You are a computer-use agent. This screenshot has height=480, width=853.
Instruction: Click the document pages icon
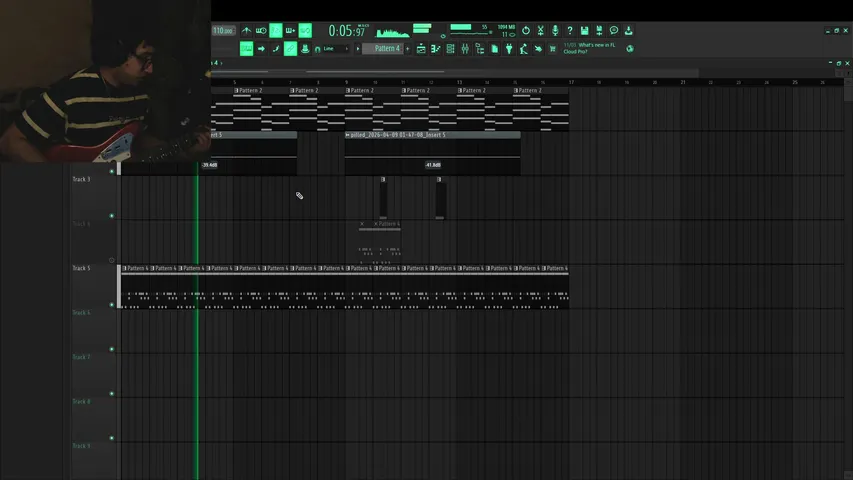(495, 49)
